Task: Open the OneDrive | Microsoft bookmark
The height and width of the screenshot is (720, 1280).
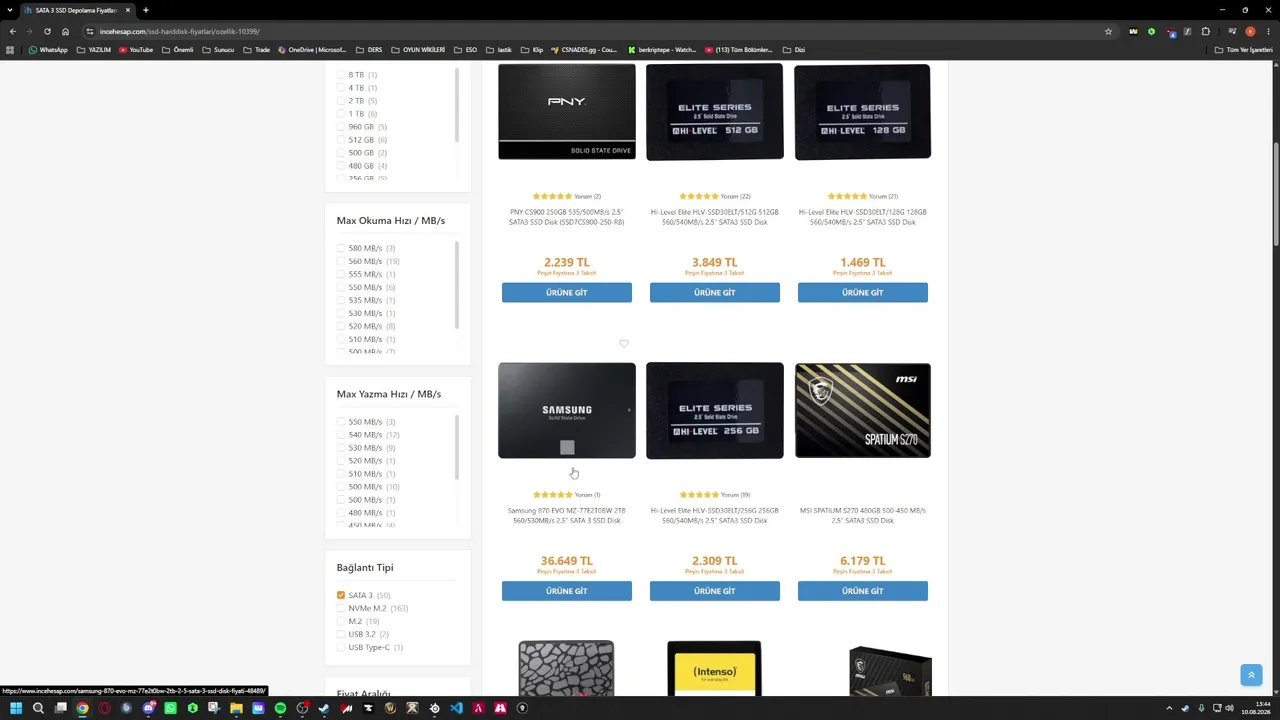Action: pos(312,50)
